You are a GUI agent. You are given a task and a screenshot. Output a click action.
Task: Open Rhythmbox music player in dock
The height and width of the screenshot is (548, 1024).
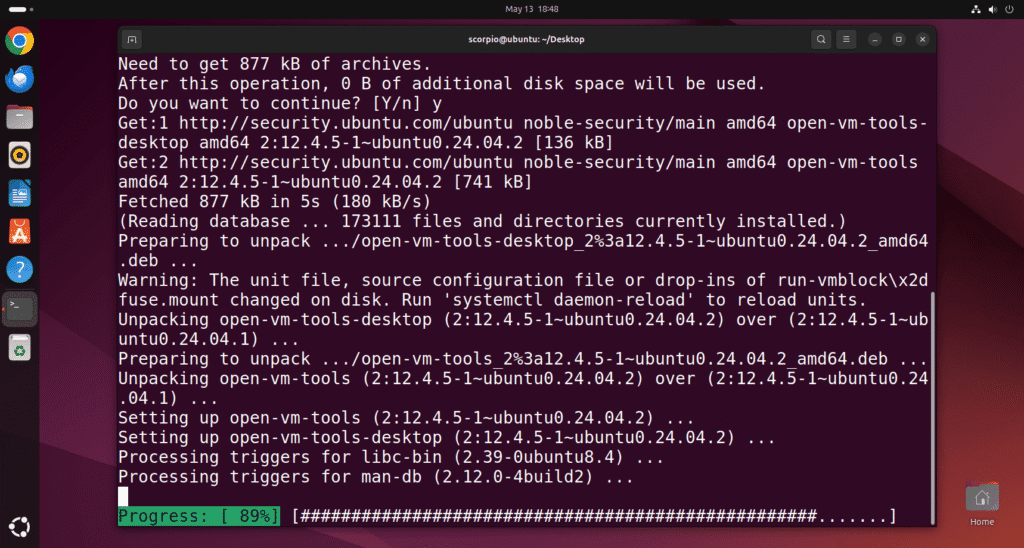[20, 155]
